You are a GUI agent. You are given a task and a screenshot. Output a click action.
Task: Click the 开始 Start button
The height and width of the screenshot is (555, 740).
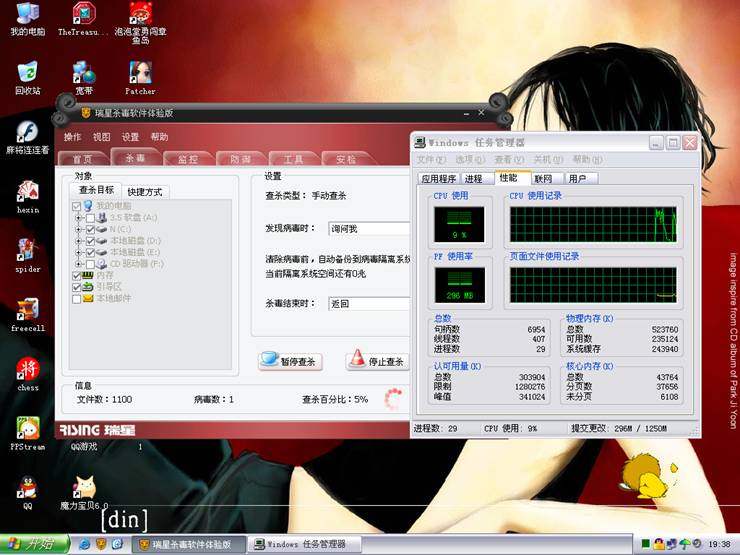pos(34,545)
